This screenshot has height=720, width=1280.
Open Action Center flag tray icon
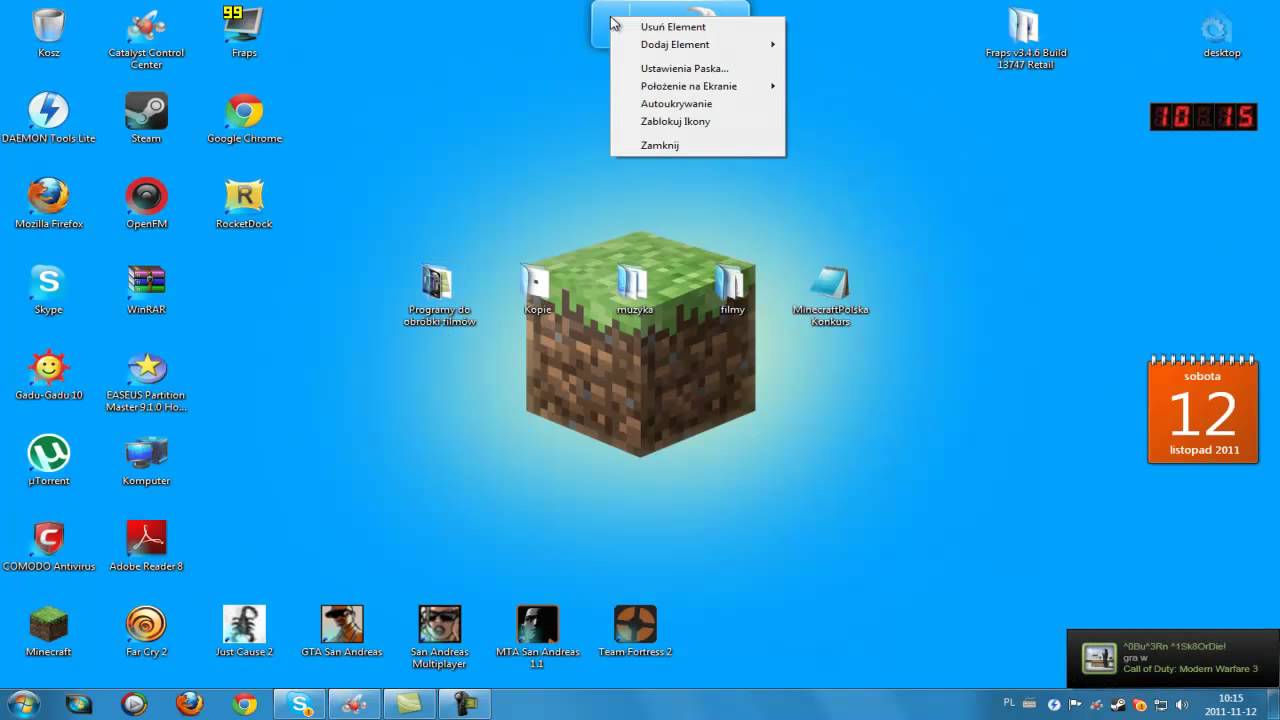pos(1076,705)
